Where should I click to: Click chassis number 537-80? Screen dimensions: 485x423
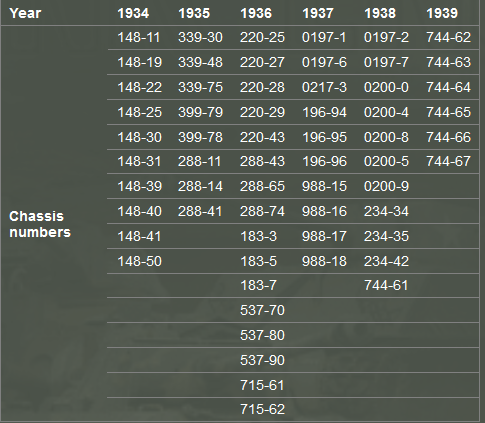click(262, 335)
